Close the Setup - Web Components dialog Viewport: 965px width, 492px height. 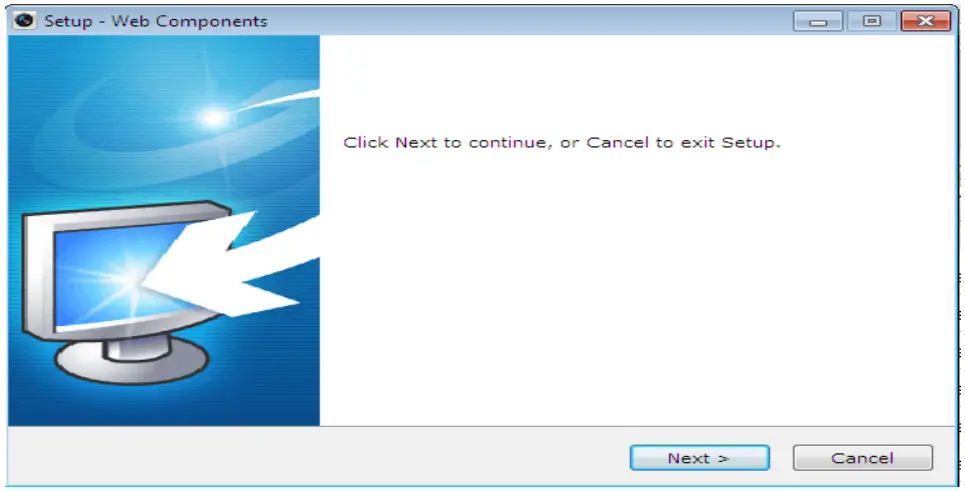tap(926, 21)
